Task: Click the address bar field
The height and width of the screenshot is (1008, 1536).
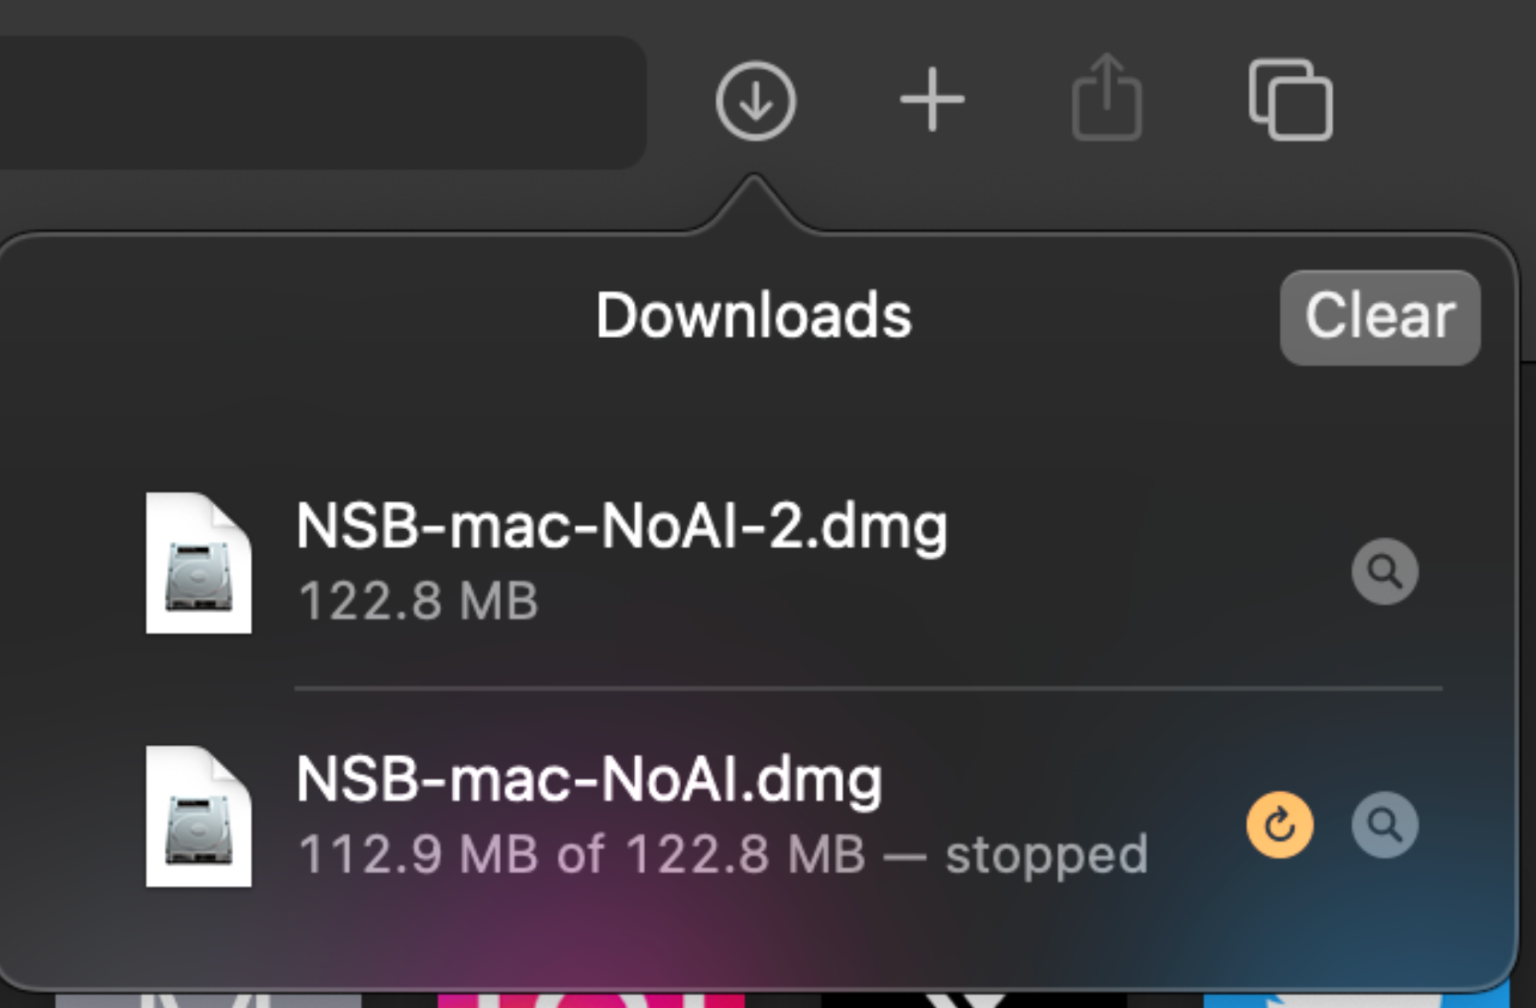Action: [320, 102]
